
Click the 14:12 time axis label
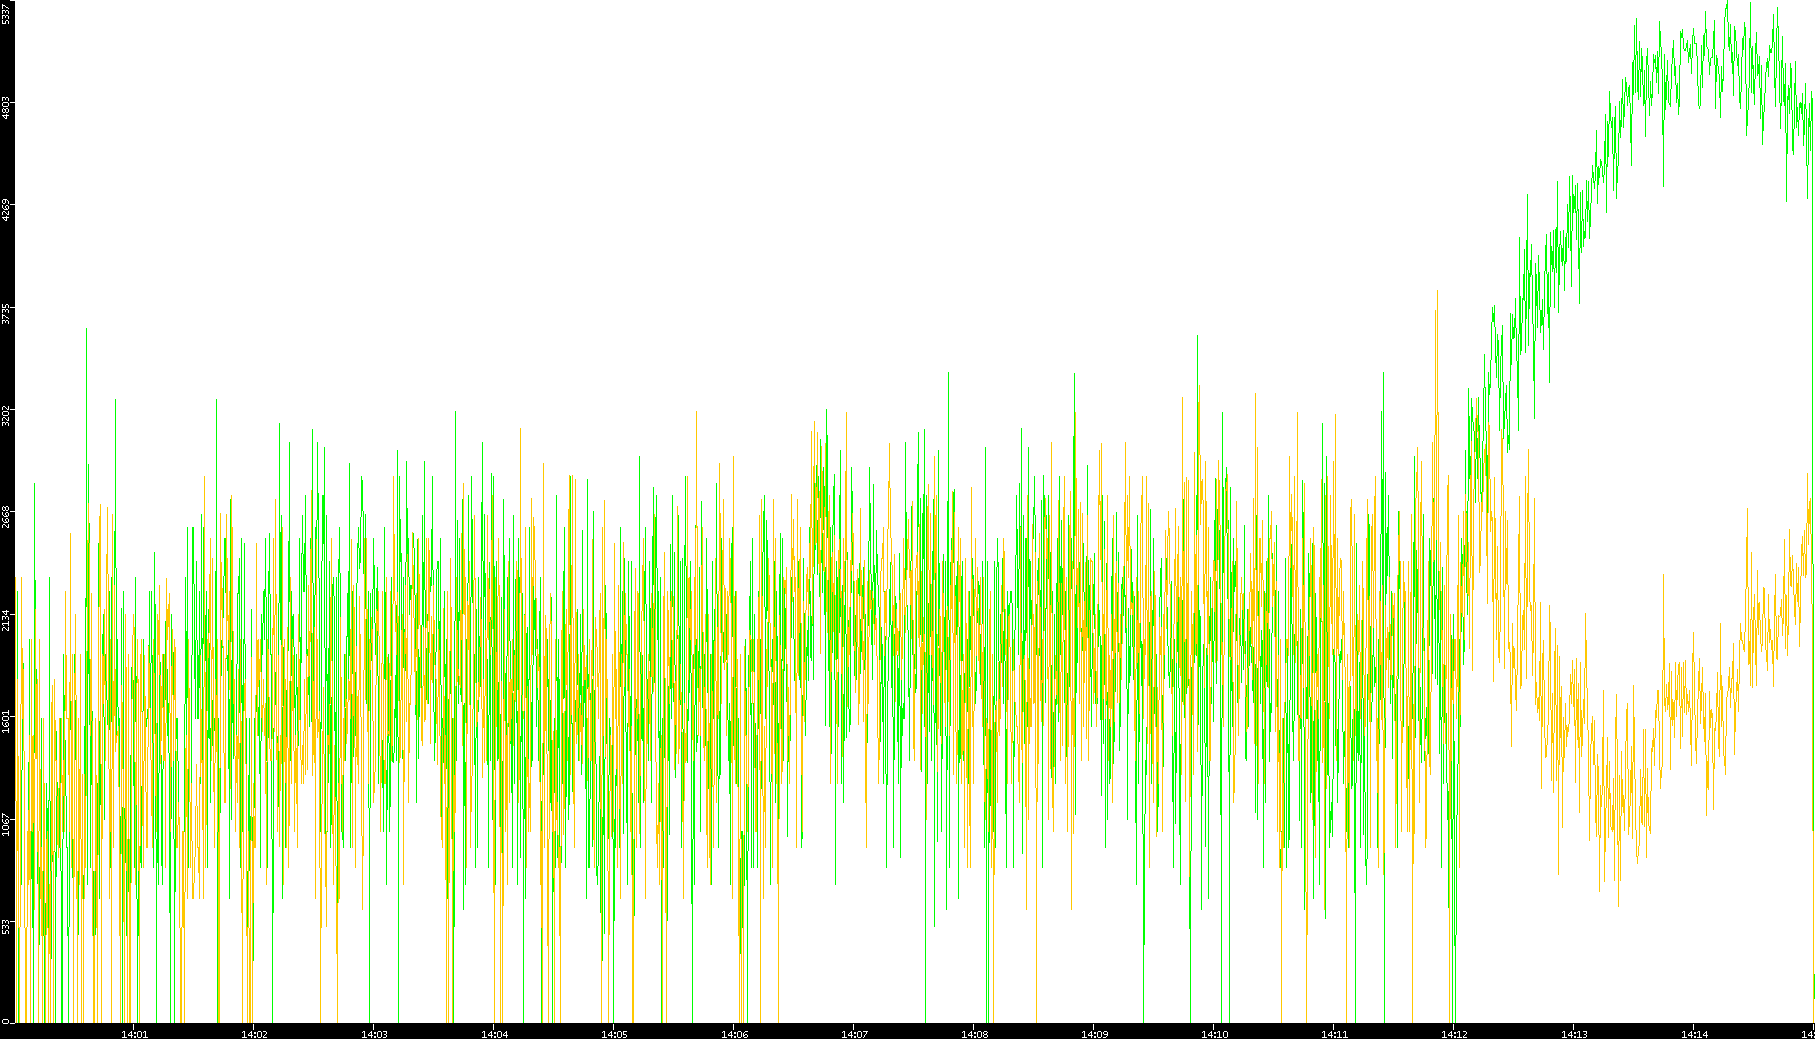[1454, 1033]
